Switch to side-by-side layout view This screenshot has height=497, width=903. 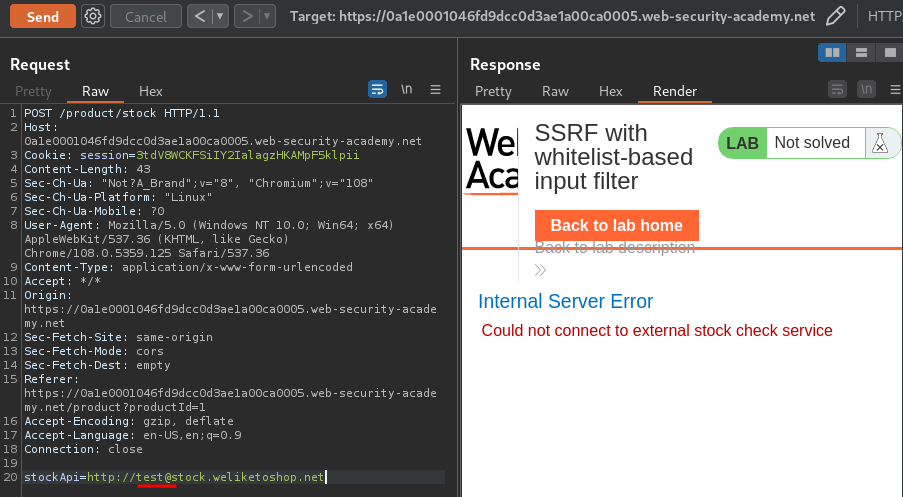(832, 53)
